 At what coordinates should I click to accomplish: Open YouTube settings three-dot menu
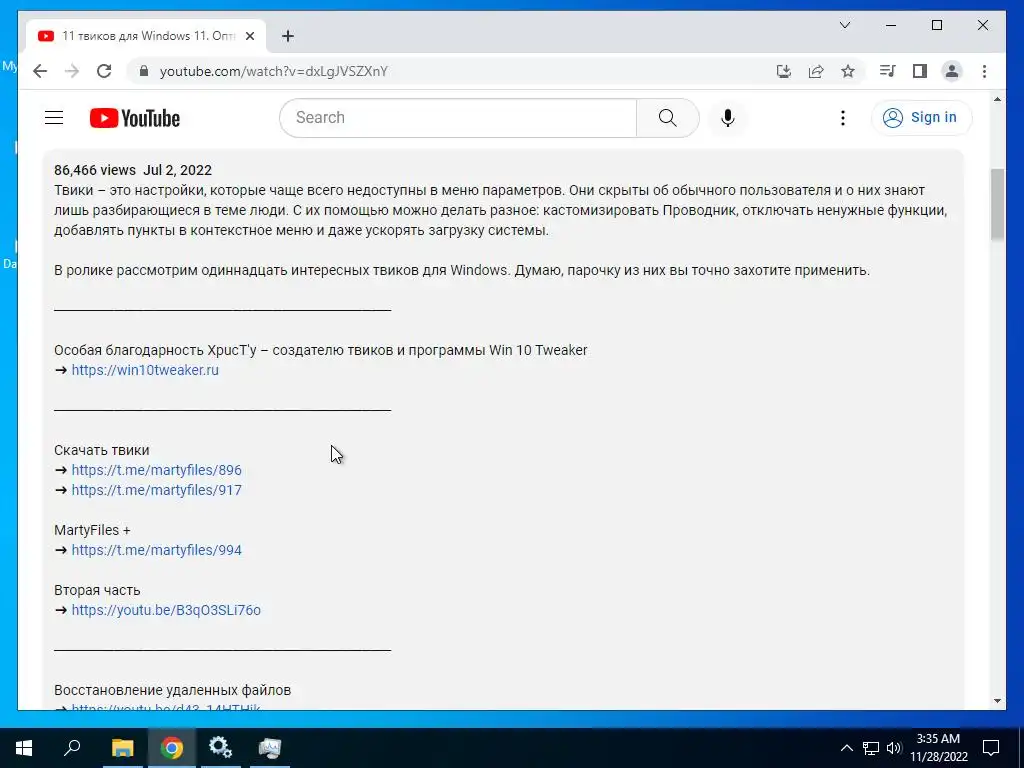pos(842,118)
